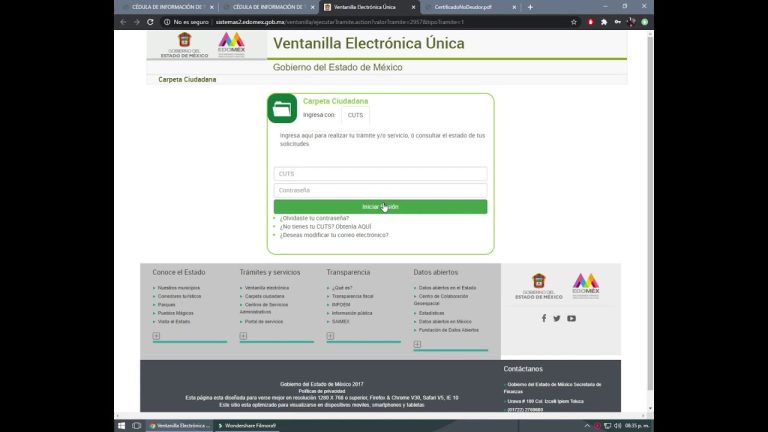Open Wondershare Filmora9 in taskbar
Viewport: 768px width, 432px height.
tap(247, 426)
